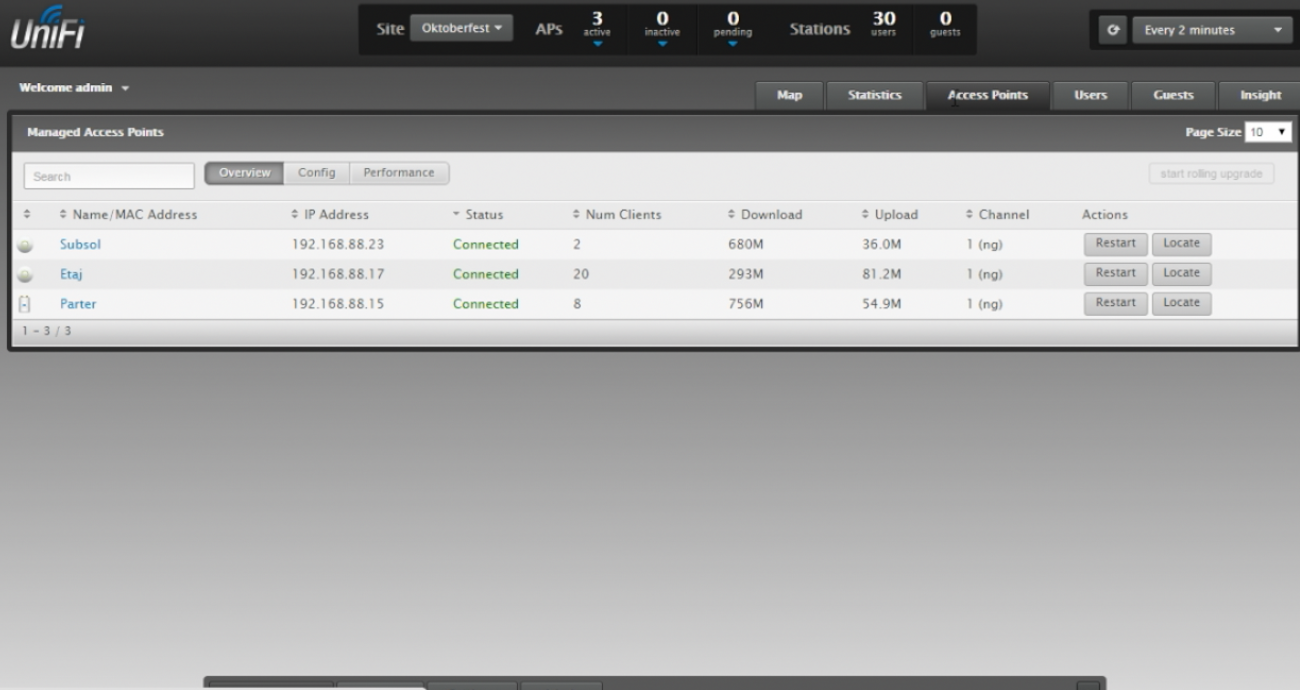Expand the inactive APs arrow indicator
1300x690 pixels.
click(x=662, y=43)
